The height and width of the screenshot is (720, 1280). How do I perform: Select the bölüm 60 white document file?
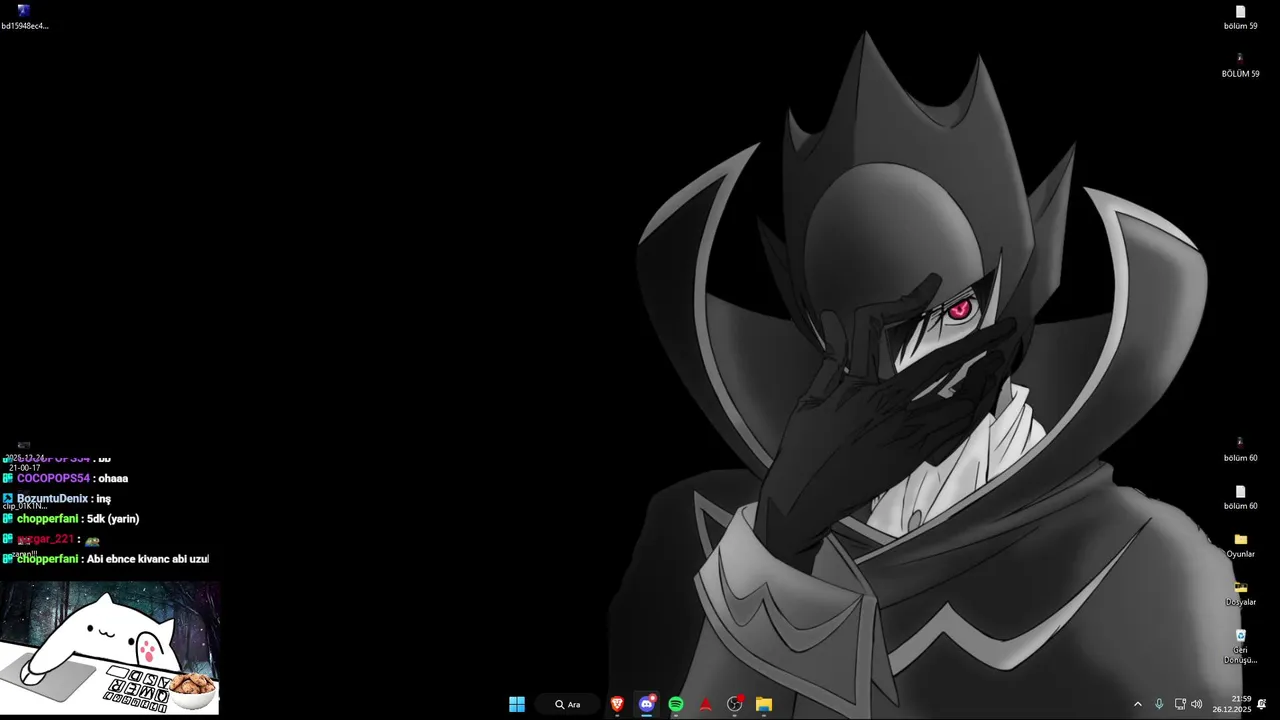click(x=1241, y=497)
